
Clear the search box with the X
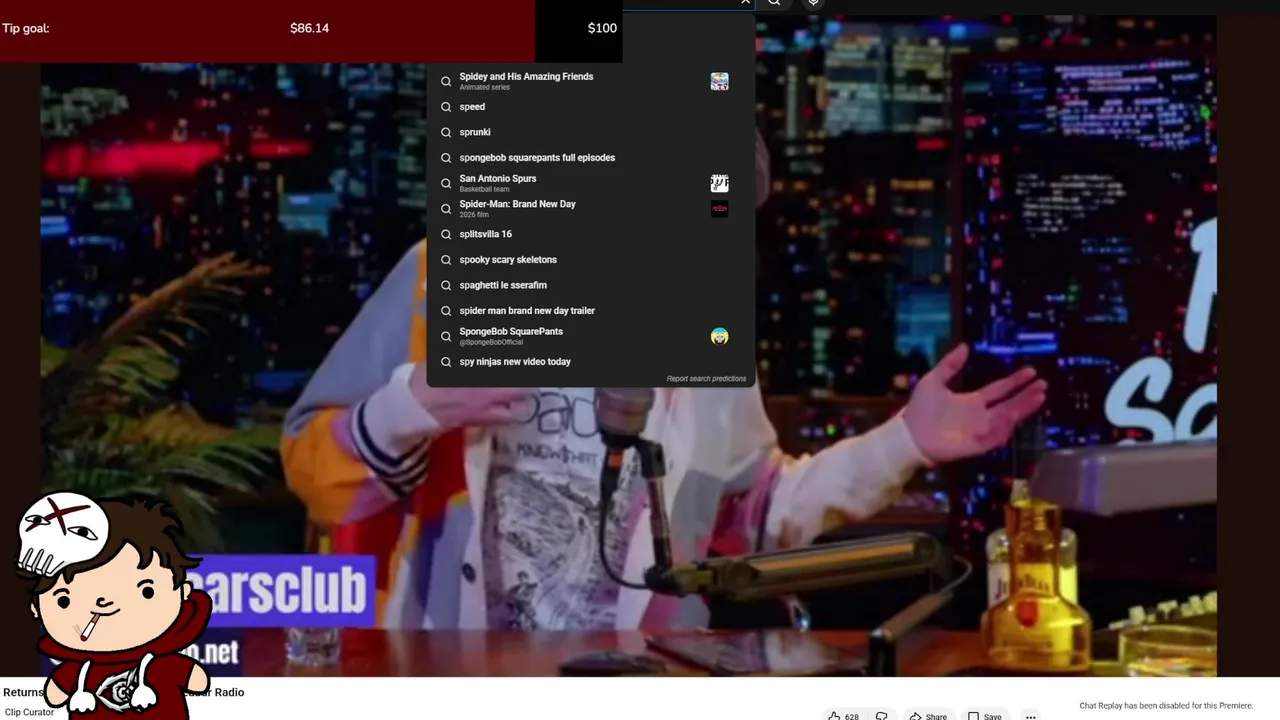tap(745, 2)
